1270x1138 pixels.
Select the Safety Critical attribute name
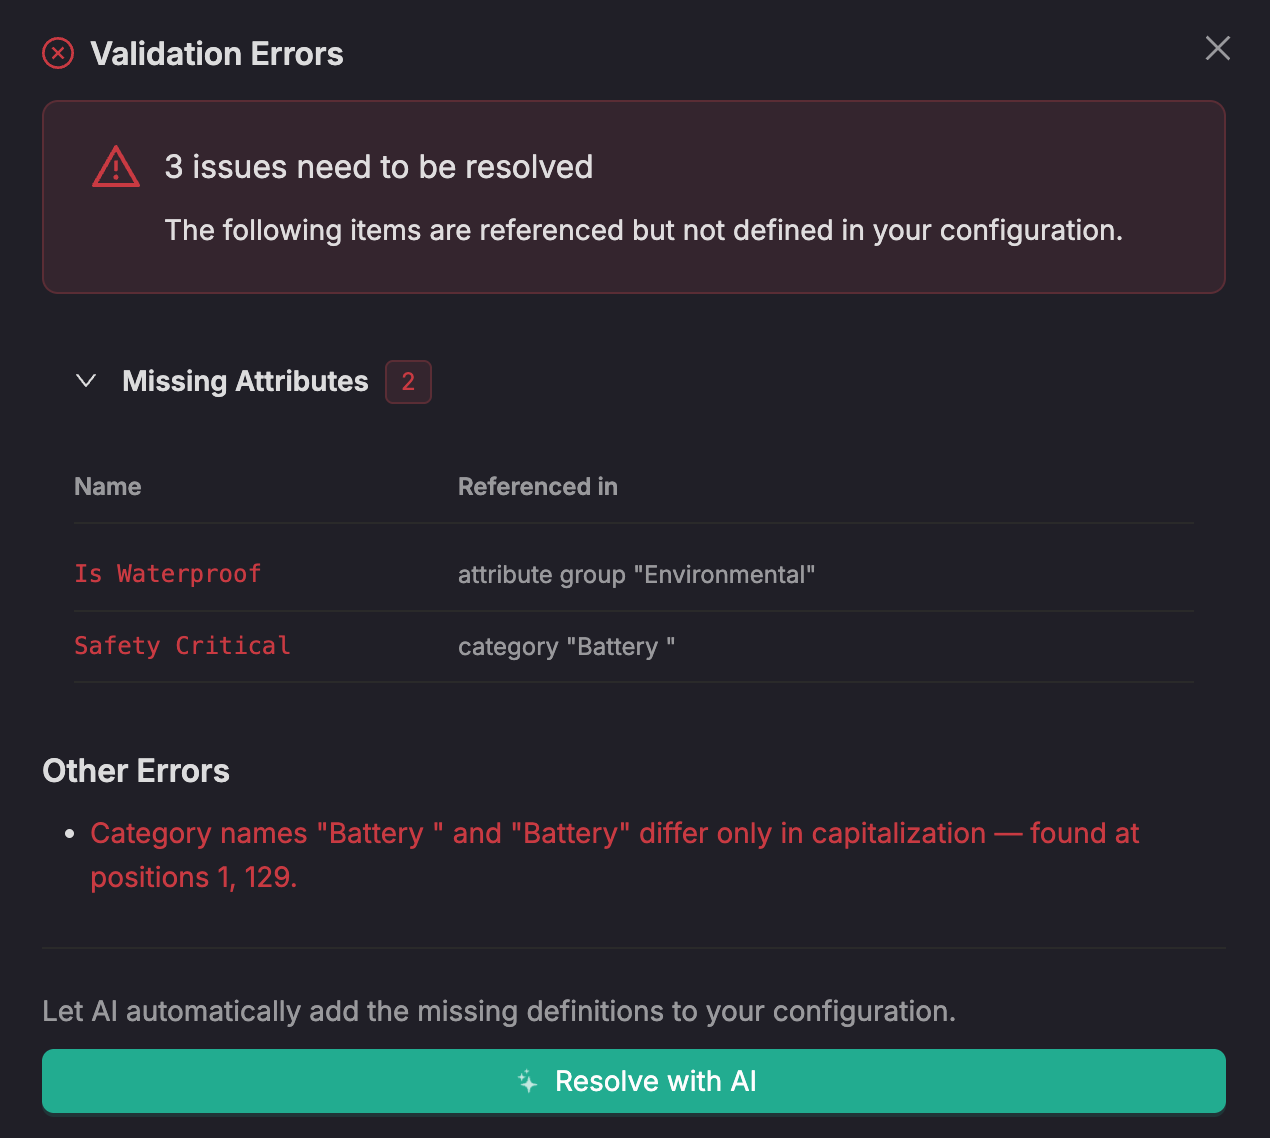[x=182, y=646]
